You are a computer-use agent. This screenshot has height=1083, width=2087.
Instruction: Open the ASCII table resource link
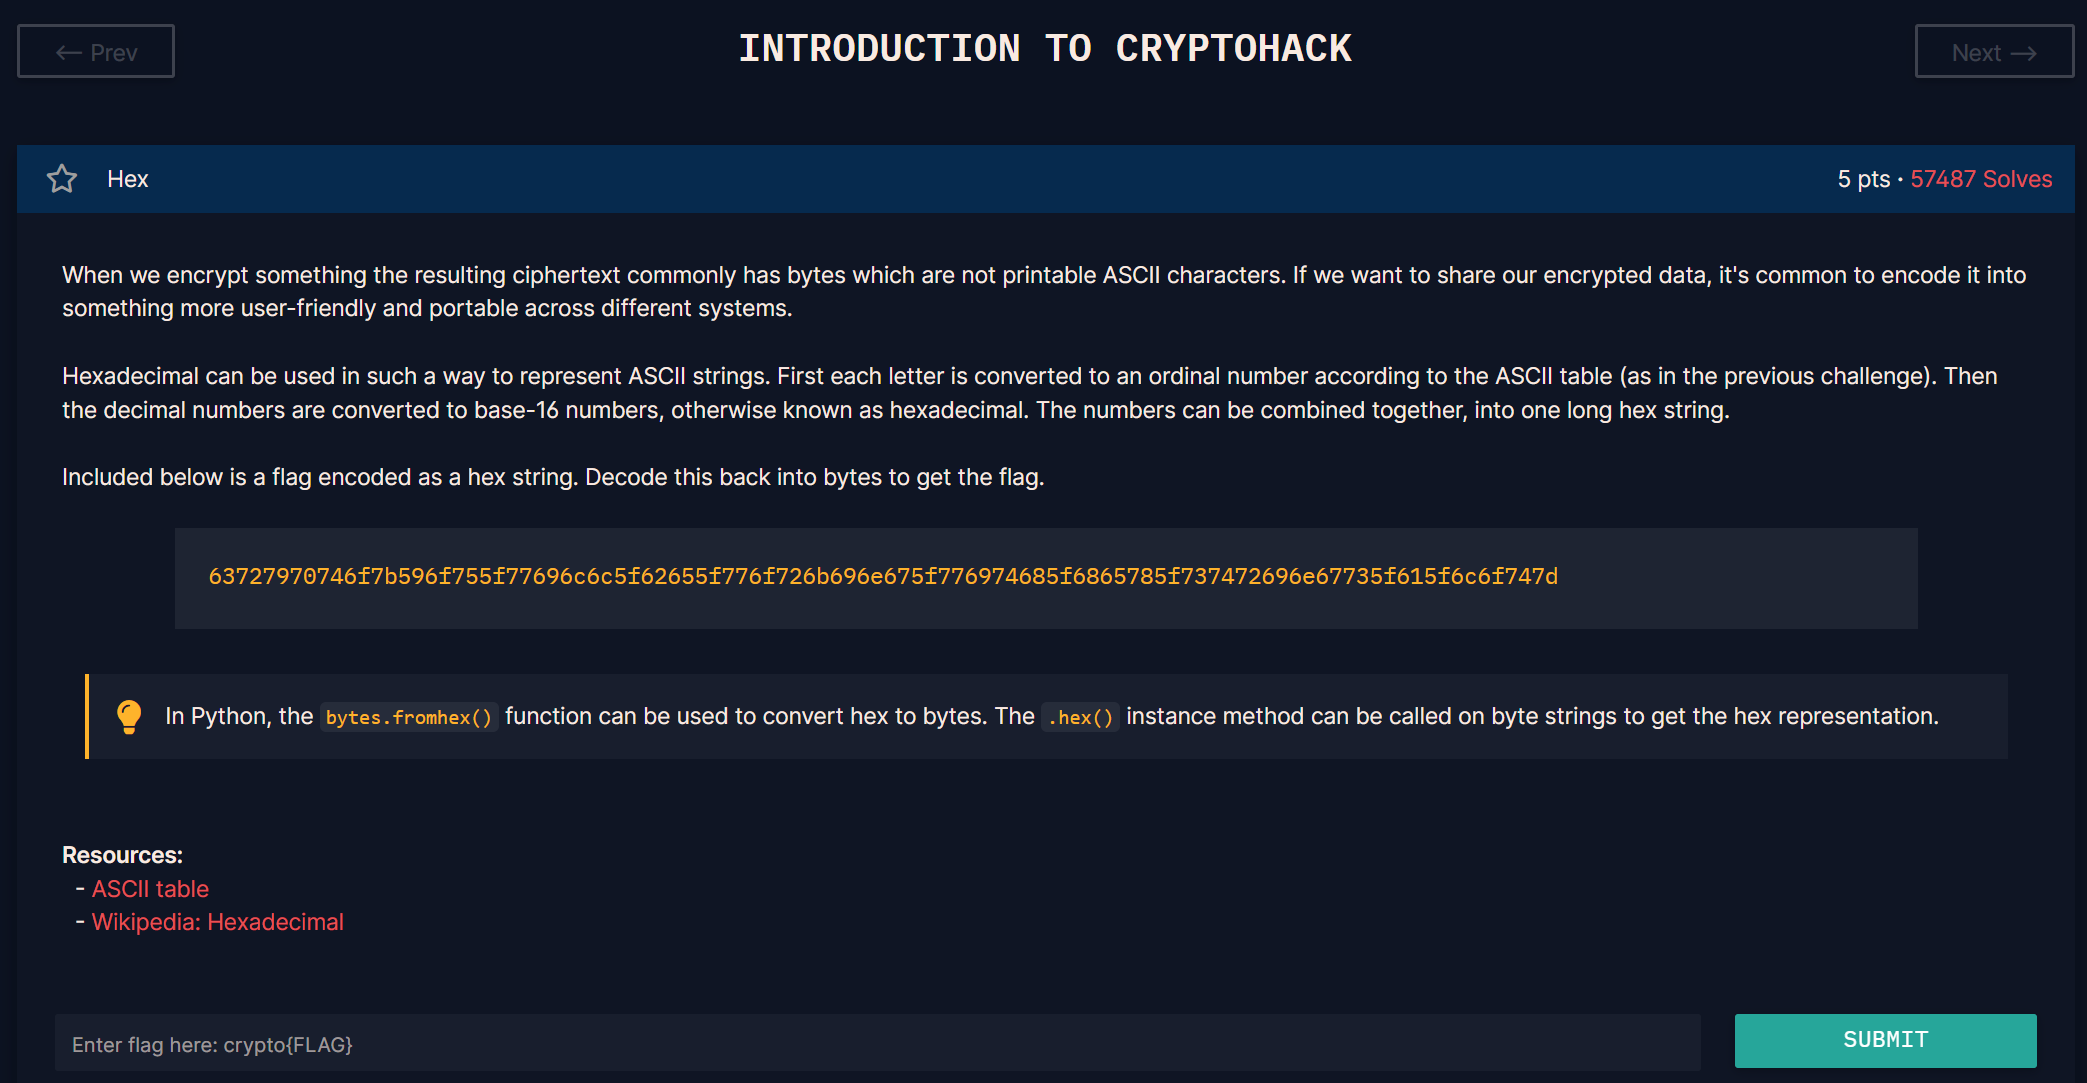coord(150,889)
